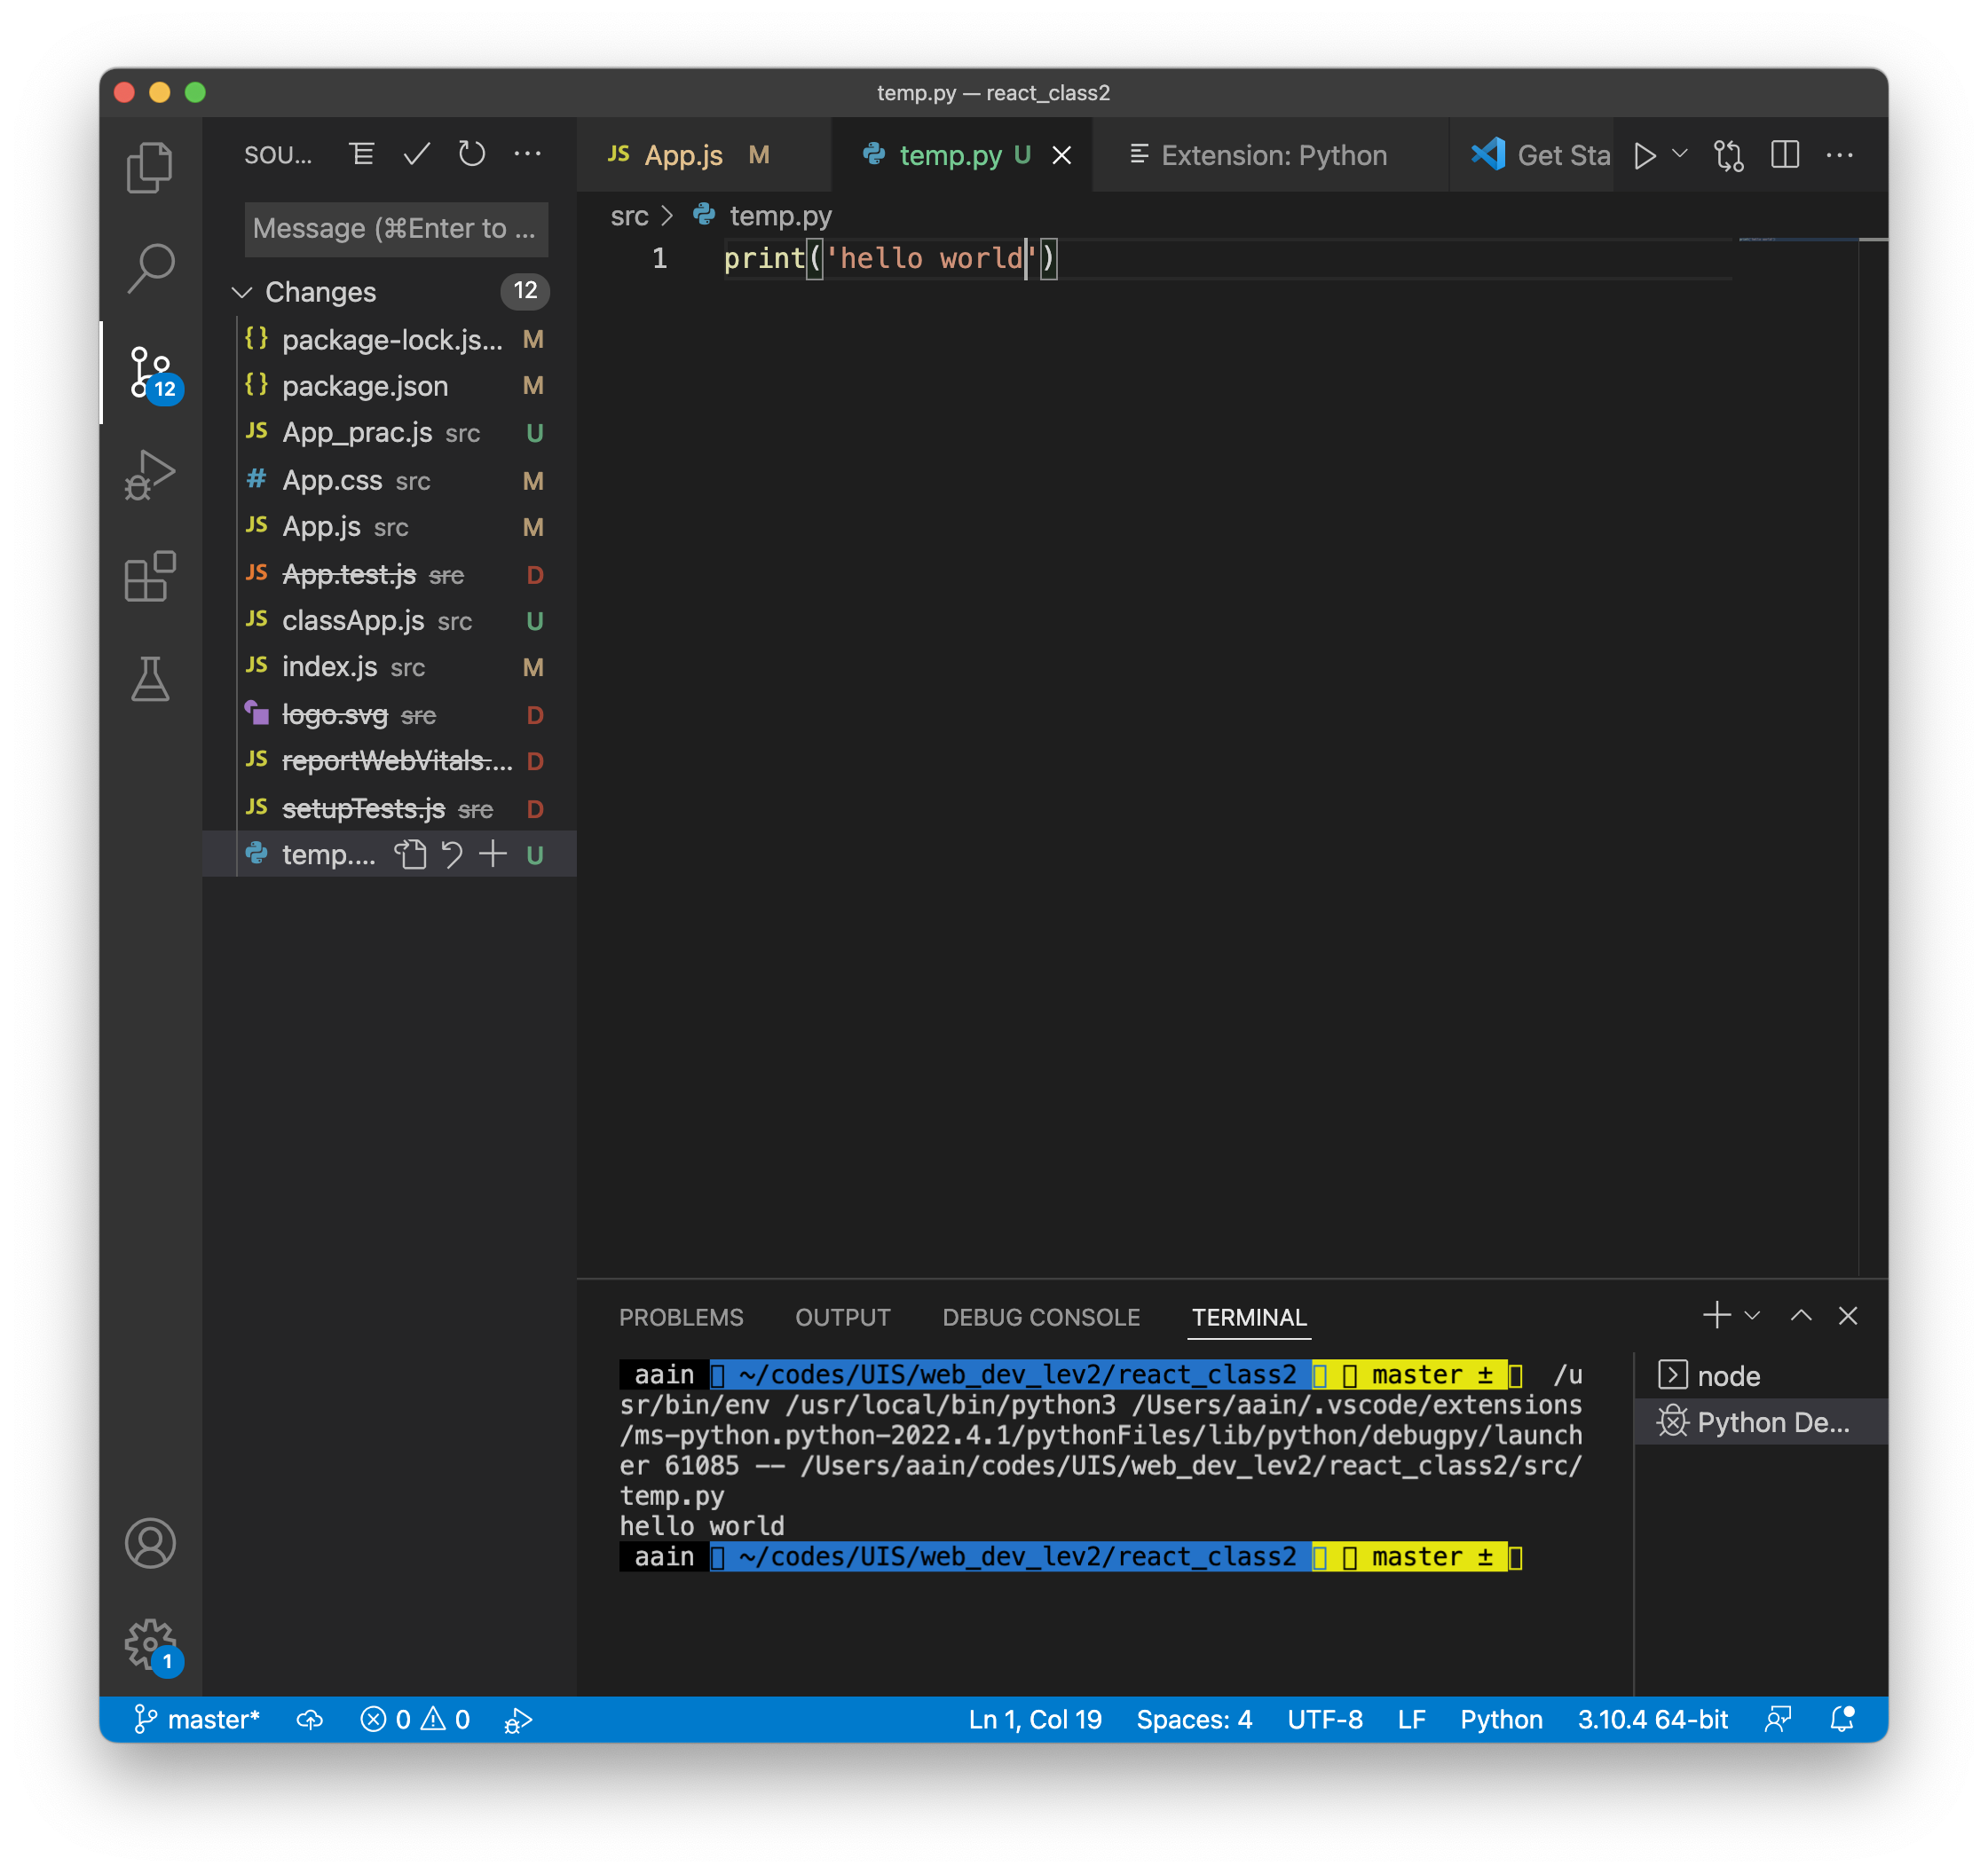Toggle split editor right
The width and height of the screenshot is (1988, 1874).
(1785, 155)
